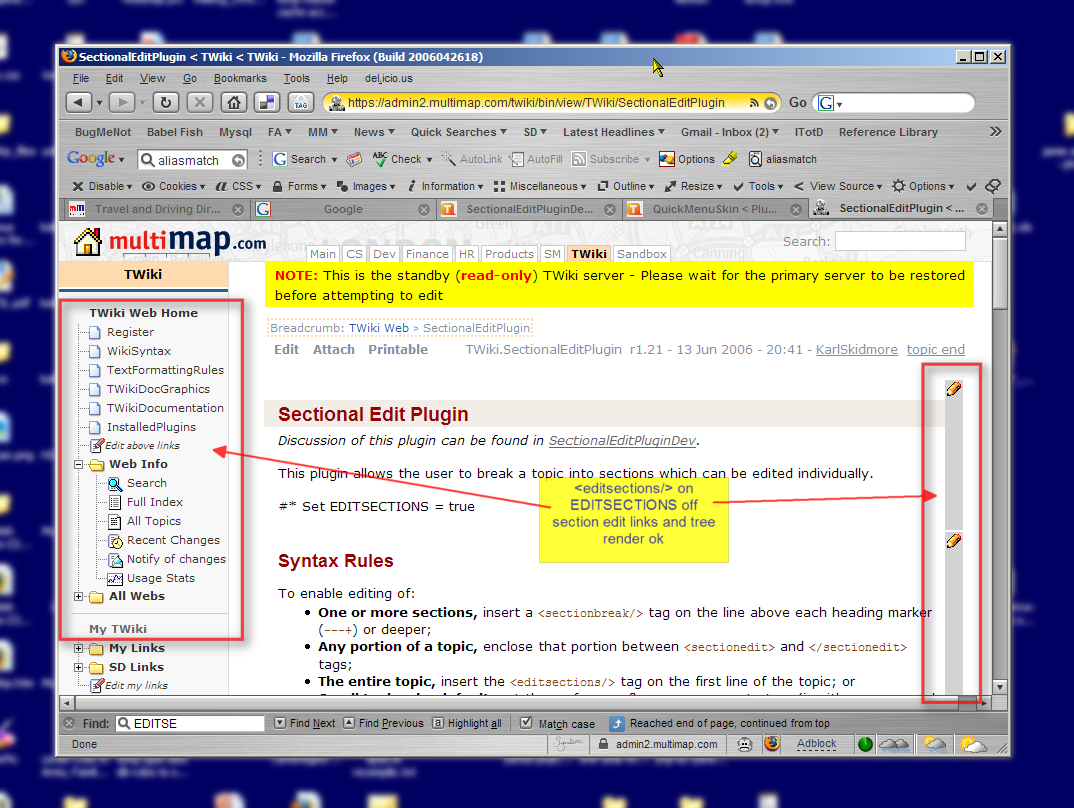Click the Highlight all find option
Image resolution: width=1074 pixels, height=808 pixels.
tap(467, 723)
